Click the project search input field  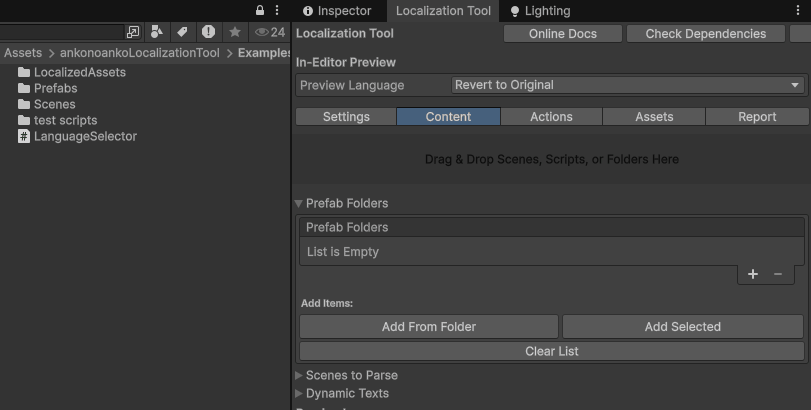[62, 32]
